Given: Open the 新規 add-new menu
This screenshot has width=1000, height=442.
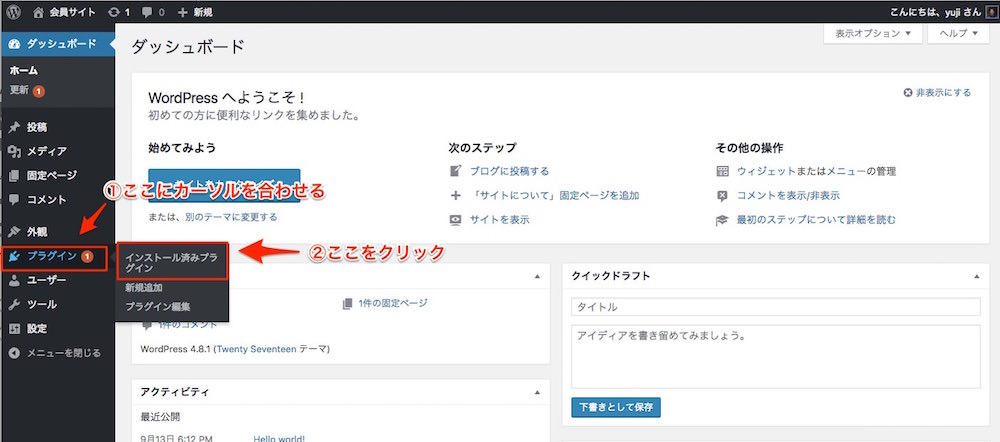Looking at the screenshot, I should [x=195, y=11].
